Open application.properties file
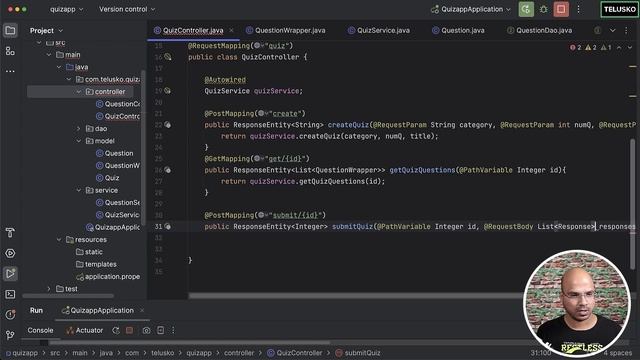This screenshot has width=640, height=360. (x=108, y=277)
